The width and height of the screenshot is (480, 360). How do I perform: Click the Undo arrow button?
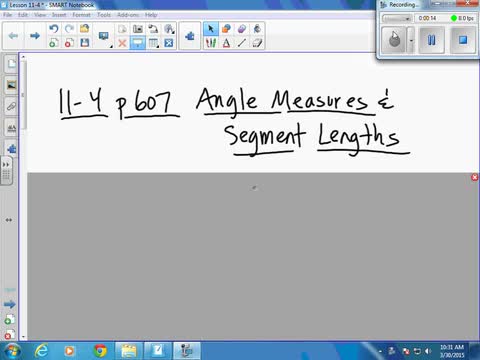coord(54,29)
